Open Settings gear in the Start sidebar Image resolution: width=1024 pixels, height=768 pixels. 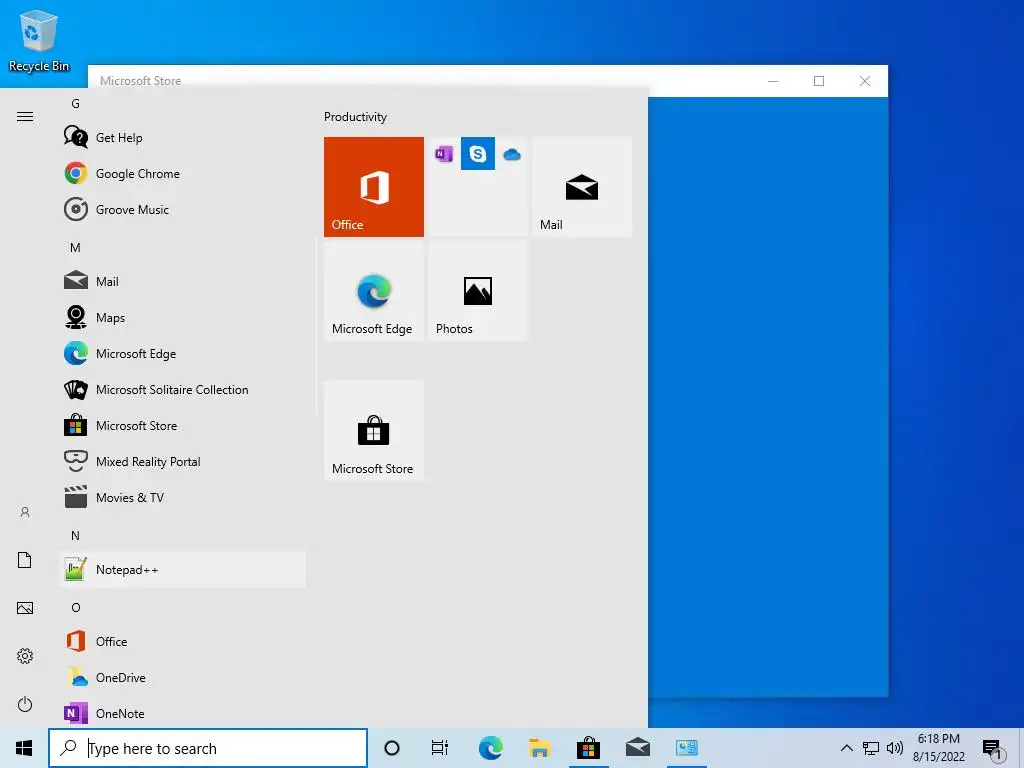25,656
